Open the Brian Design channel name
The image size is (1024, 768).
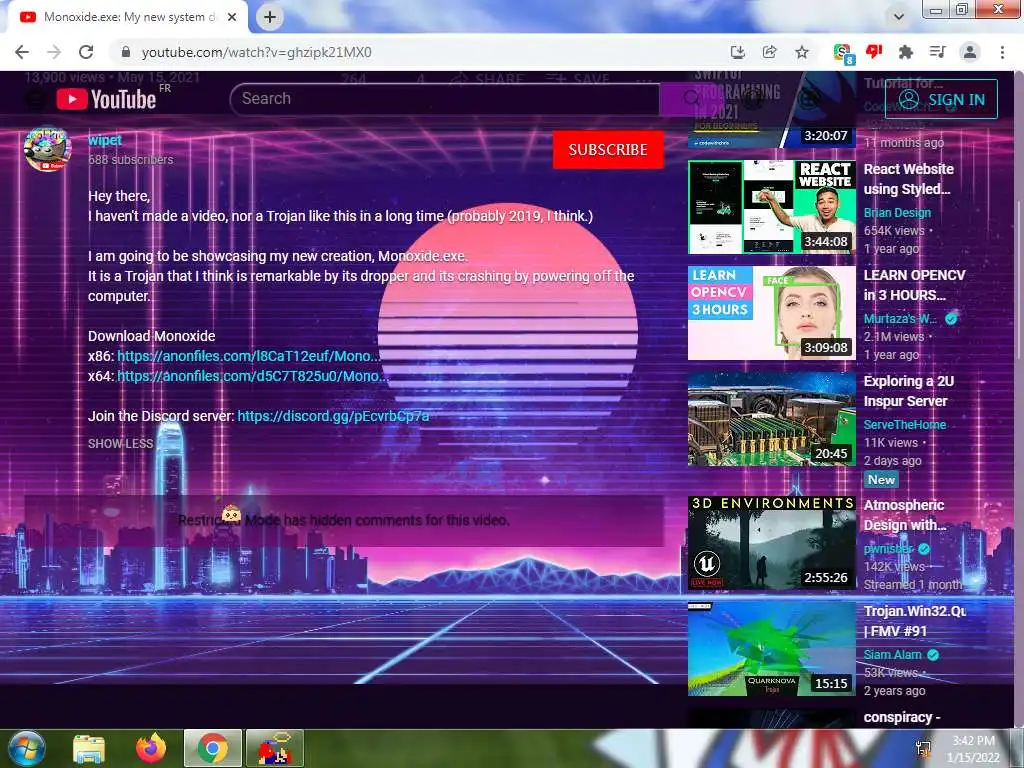click(897, 213)
